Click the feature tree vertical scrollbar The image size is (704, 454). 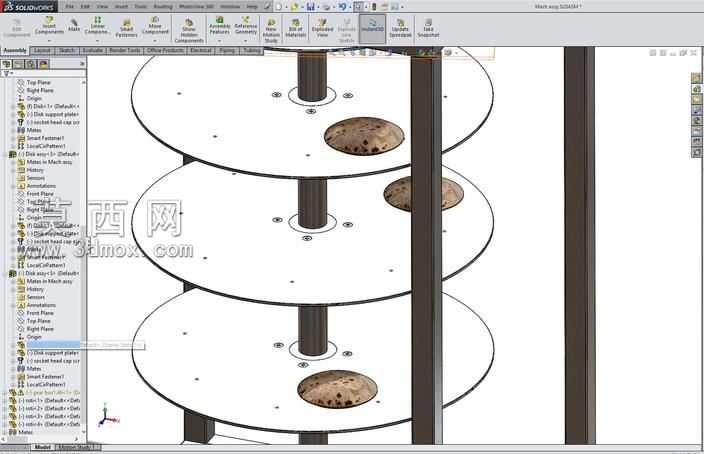click(x=84, y=256)
